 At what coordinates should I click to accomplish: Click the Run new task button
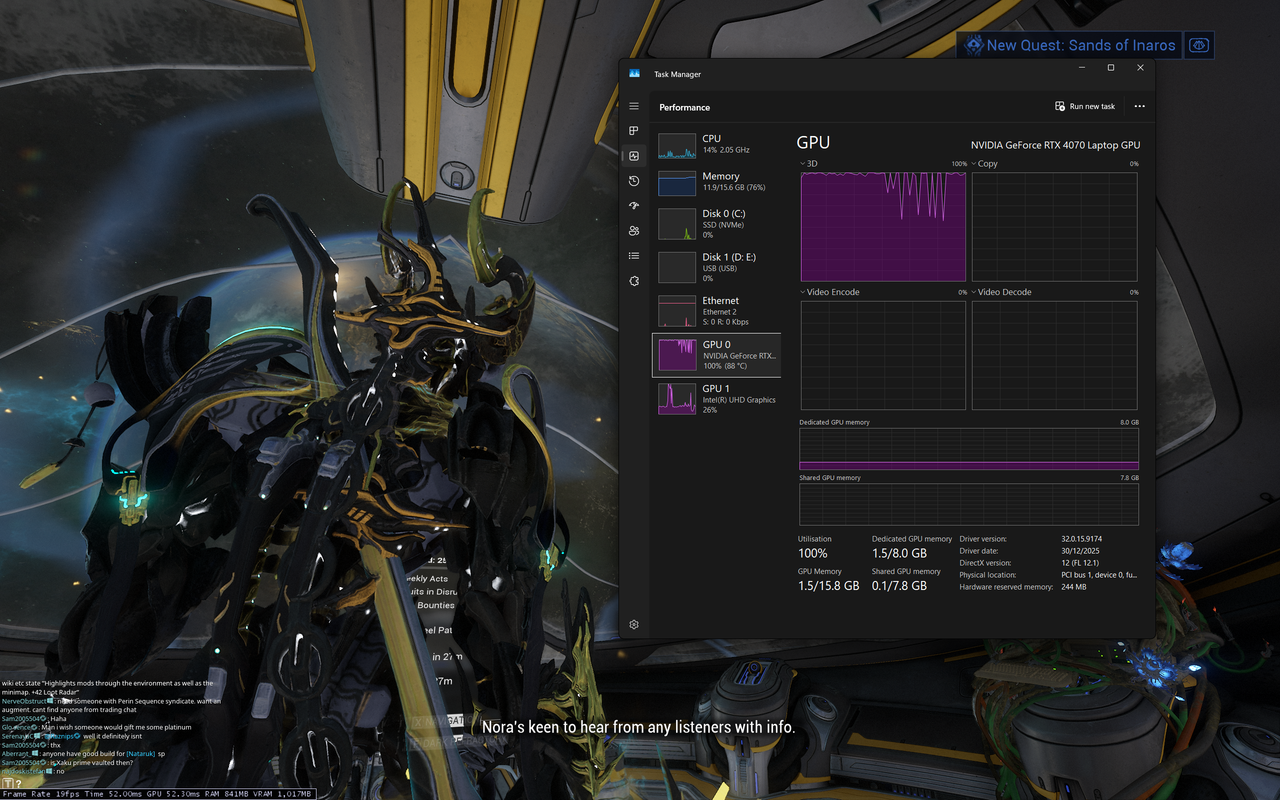click(x=1085, y=106)
